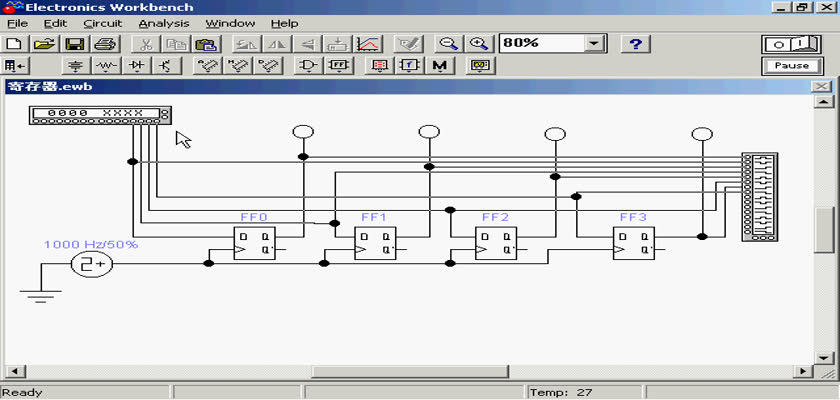Save the circuit with the floppy disk icon
Screen dimensions: 840x400
74,44
